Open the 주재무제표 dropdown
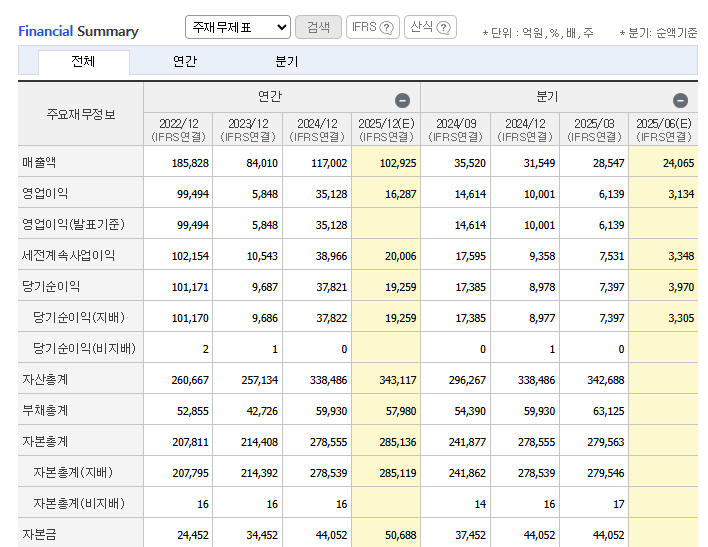 click(238, 27)
